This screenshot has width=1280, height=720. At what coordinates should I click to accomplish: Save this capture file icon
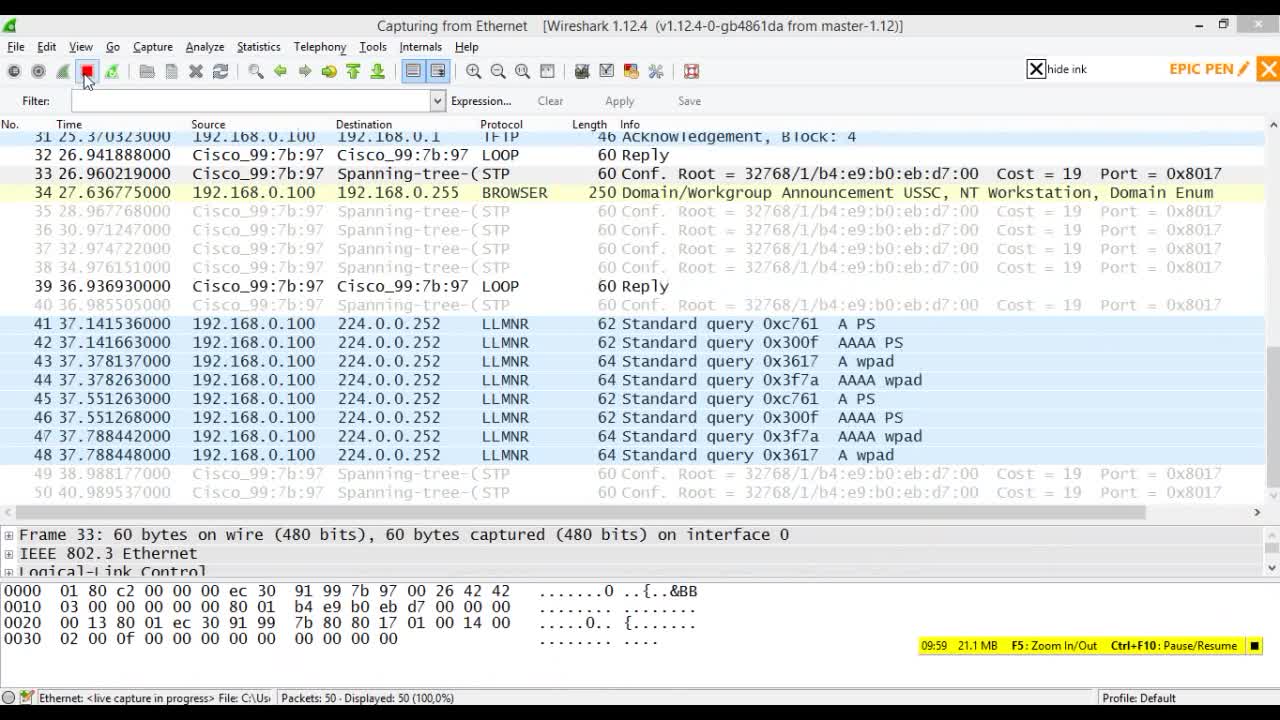[x=171, y=71]
